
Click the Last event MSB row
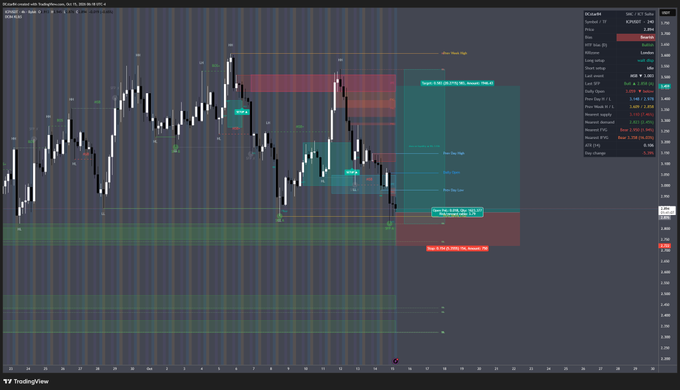pos(619,76)
